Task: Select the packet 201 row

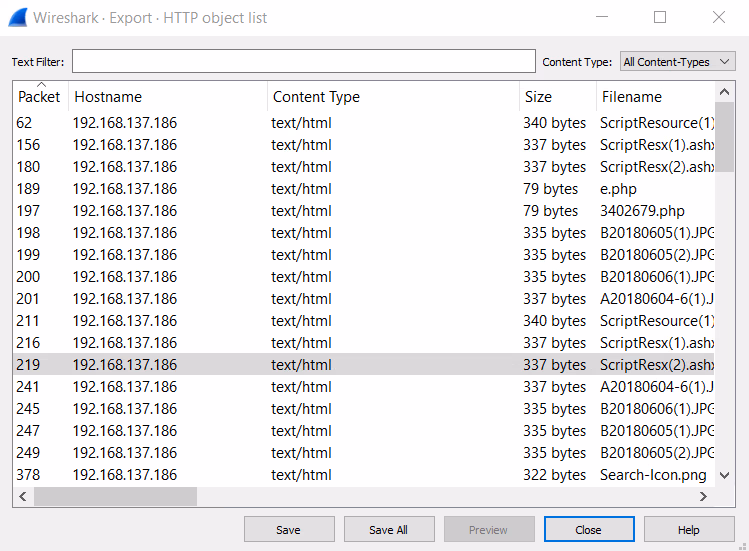Action: pos(364,299)
